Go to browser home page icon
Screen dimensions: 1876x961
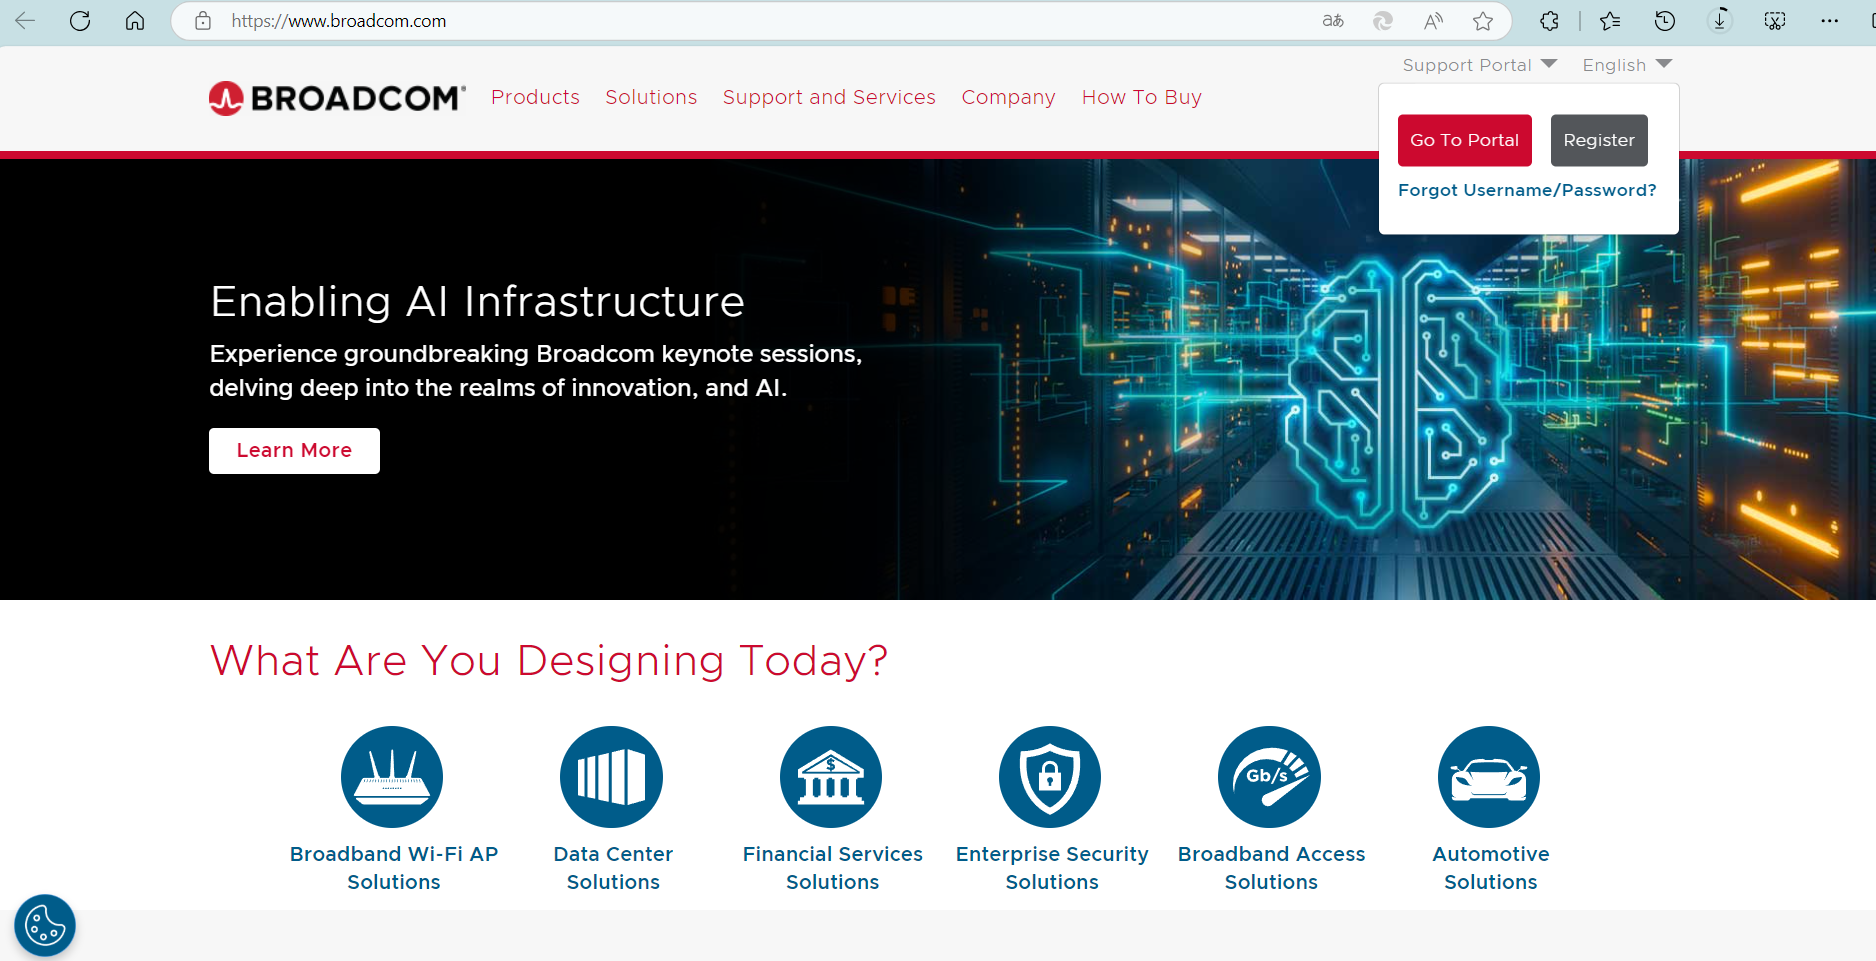[135, 21]
